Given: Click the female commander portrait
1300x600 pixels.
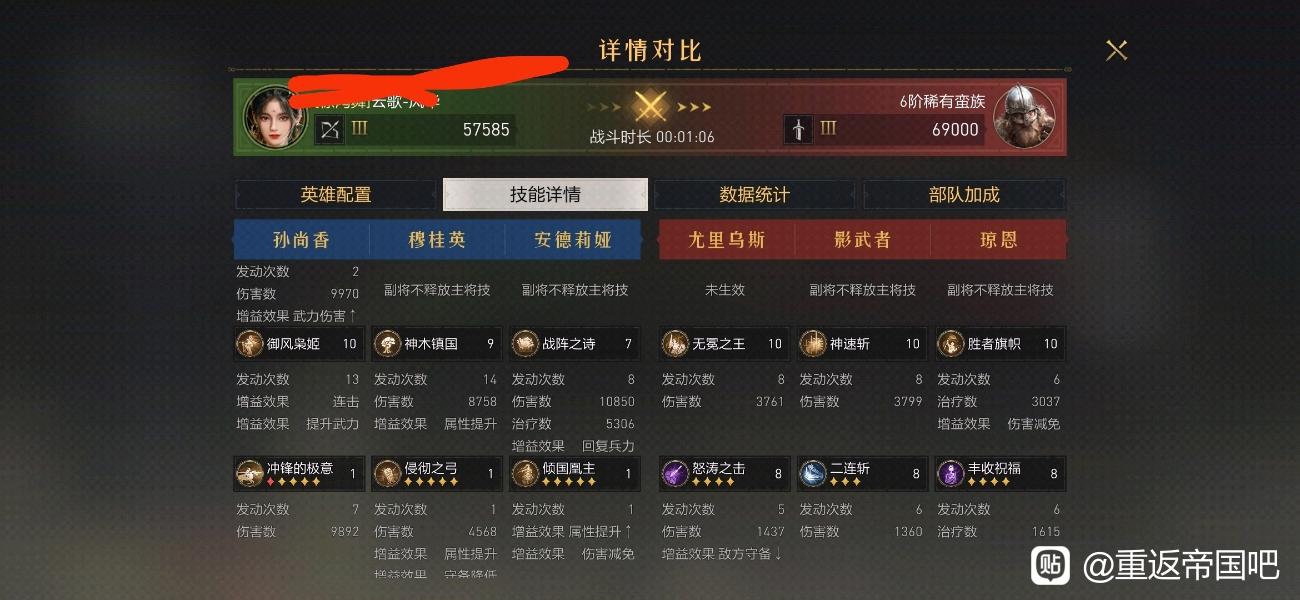Looking at the screenshot, I should coord(275,117).
